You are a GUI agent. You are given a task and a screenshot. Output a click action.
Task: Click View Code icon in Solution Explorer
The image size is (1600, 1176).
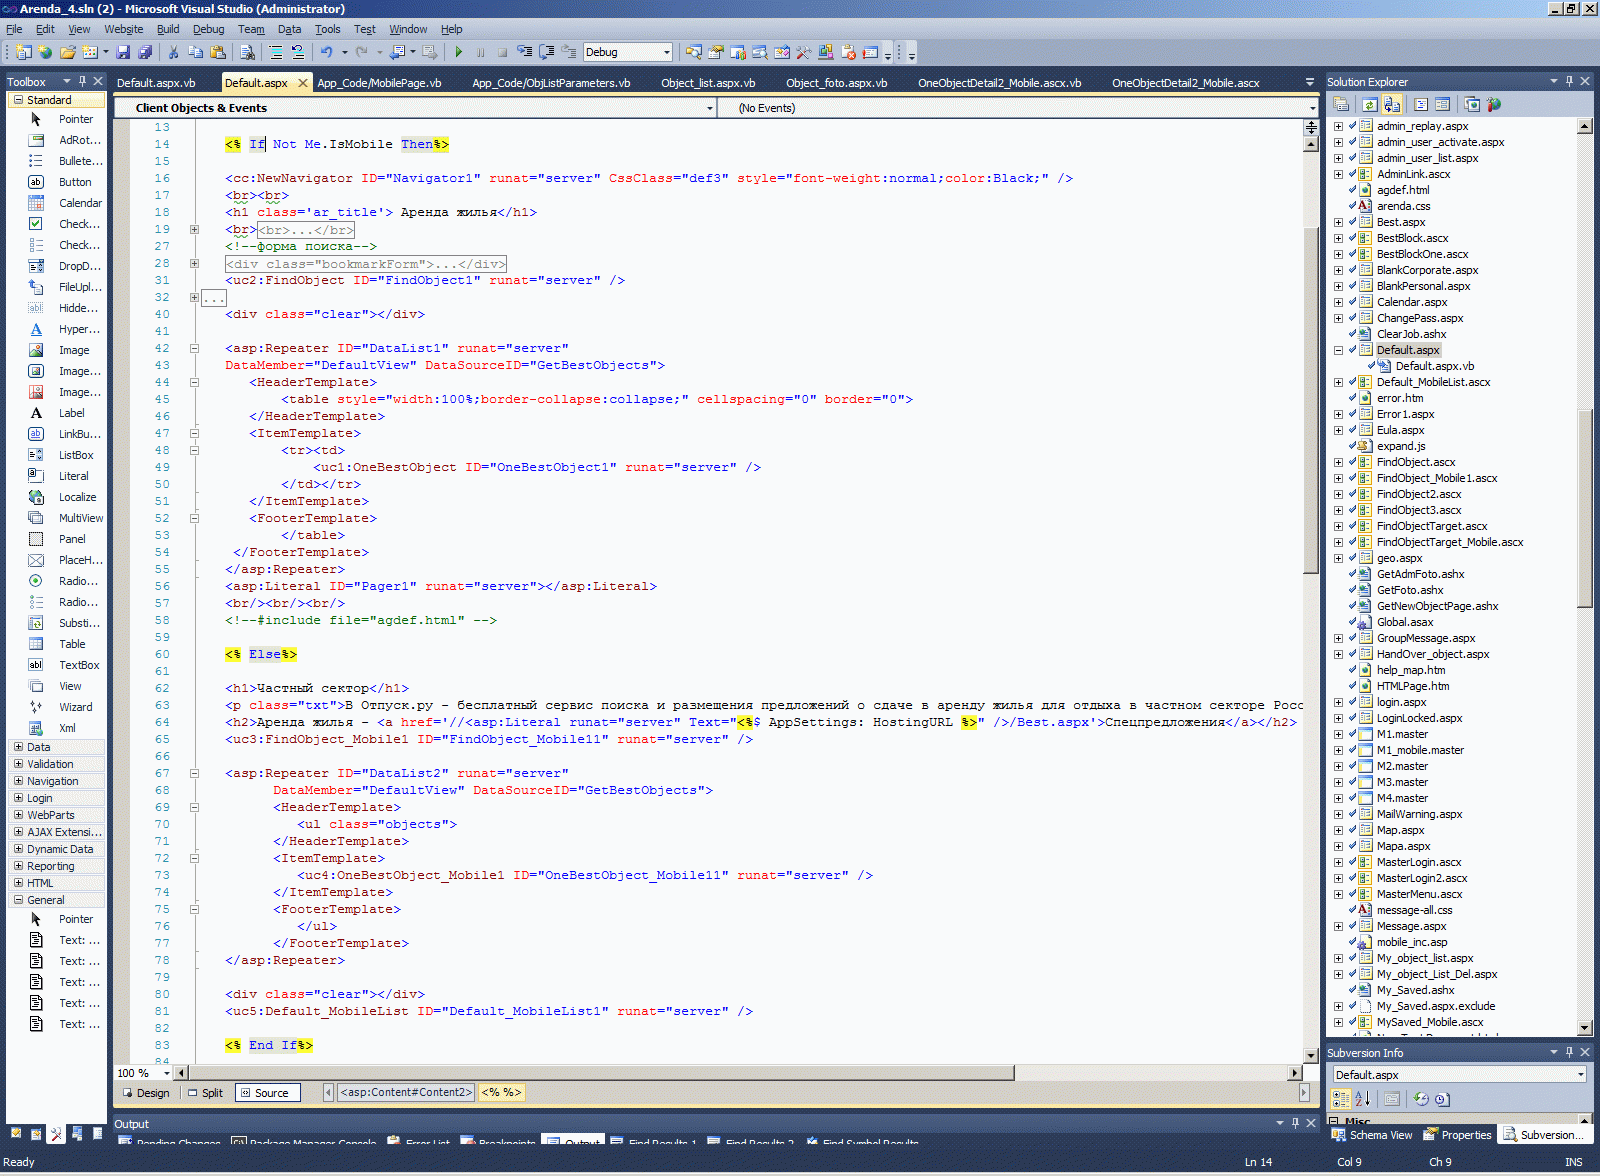click(1420, 104)
